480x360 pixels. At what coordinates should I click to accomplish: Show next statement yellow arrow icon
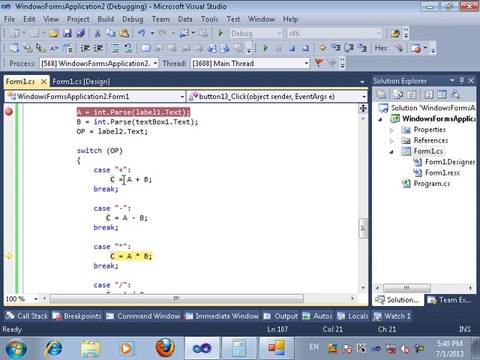click(x=322, y=48)
